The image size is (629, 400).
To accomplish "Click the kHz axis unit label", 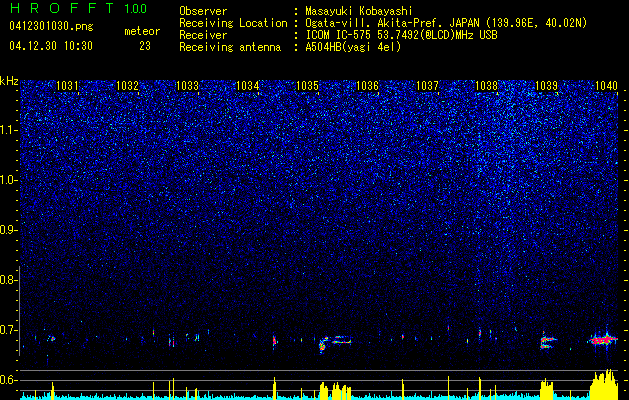I will click(9, 81).
